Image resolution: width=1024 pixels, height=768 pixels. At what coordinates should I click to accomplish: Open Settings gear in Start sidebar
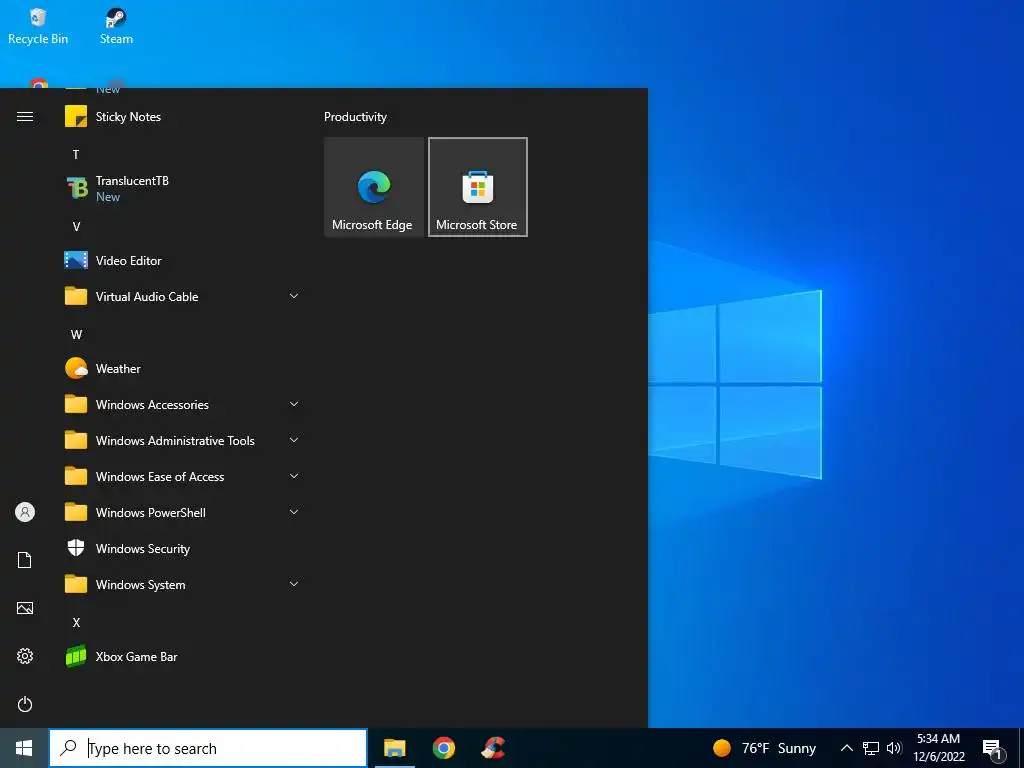pyautogui.click(x=25, y=656)
